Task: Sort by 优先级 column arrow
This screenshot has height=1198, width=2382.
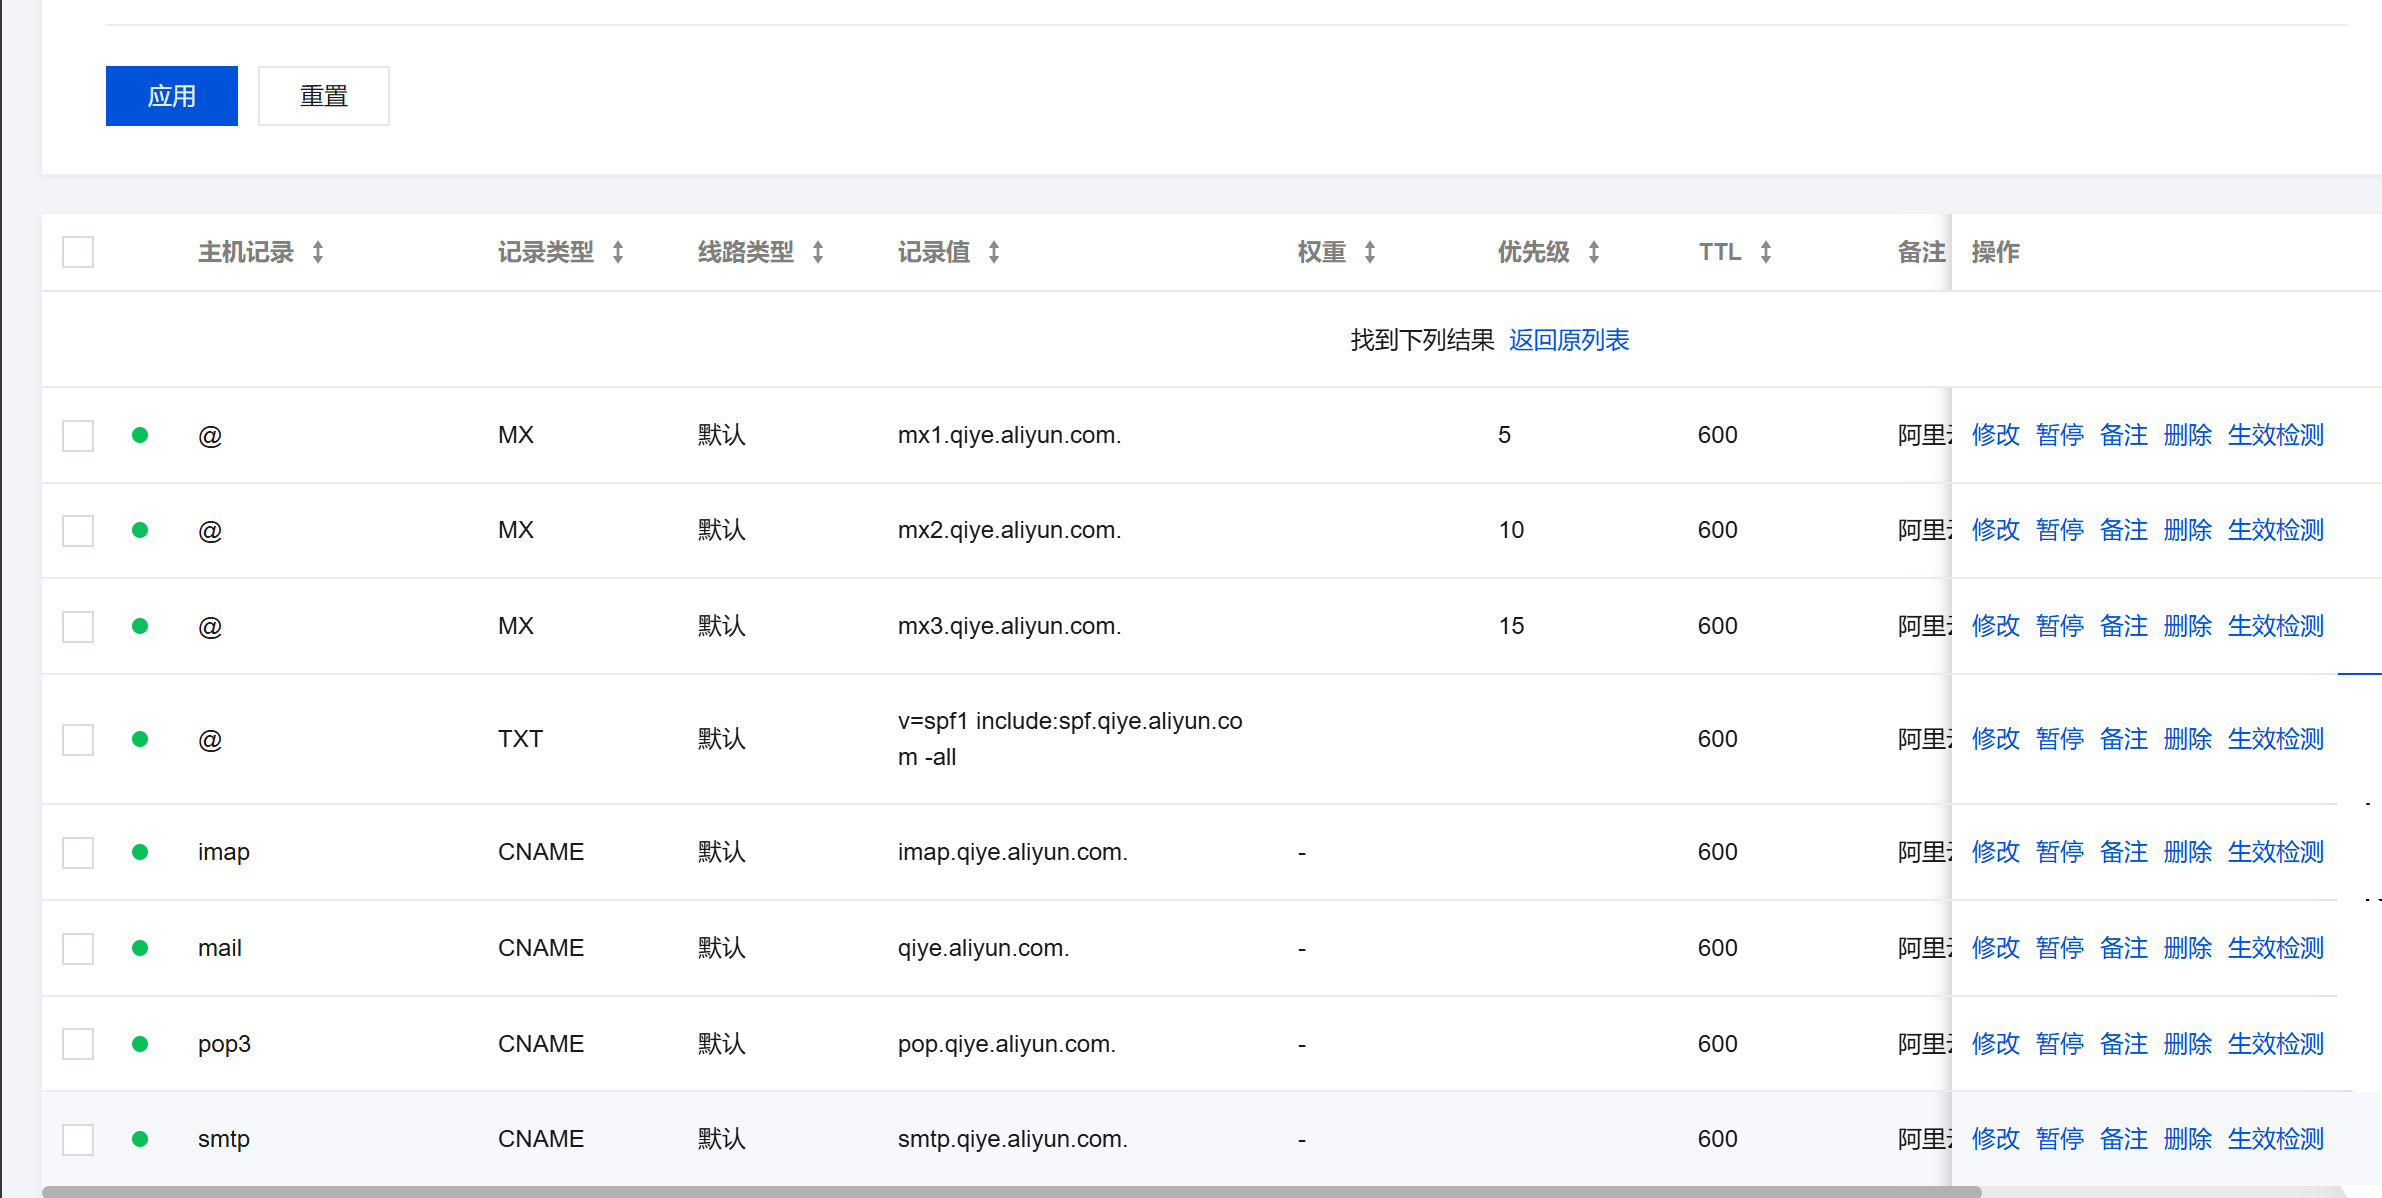Action: [1594, 252]
